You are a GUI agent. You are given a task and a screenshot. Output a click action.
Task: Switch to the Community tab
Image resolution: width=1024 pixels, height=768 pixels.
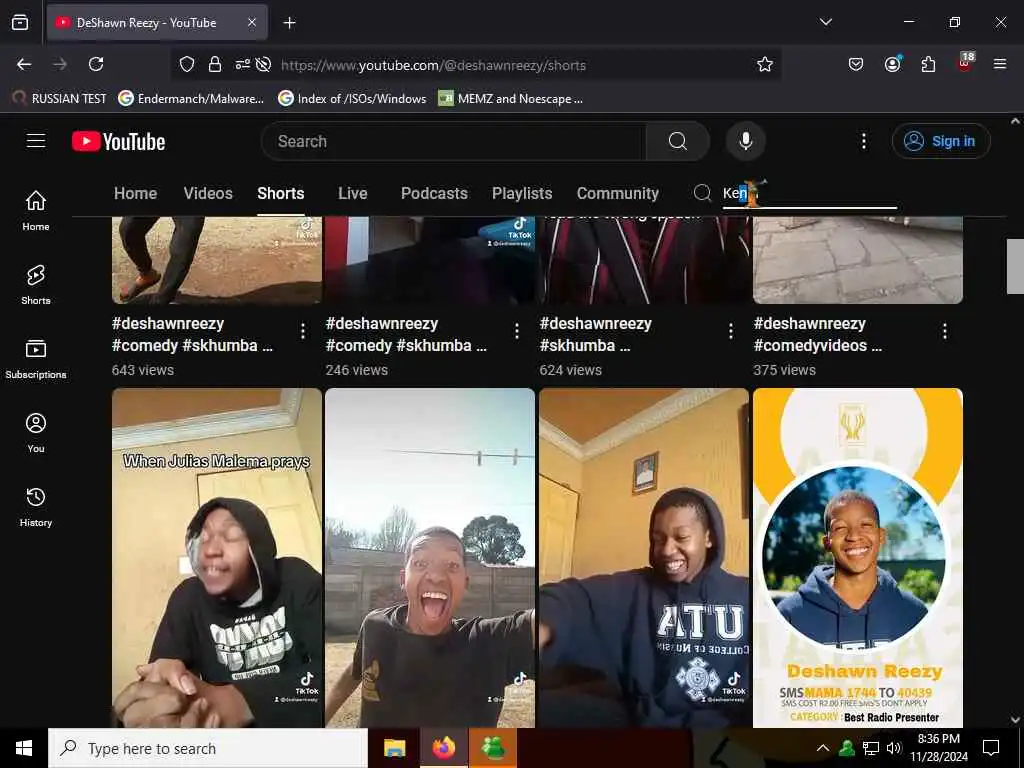tap(618, 193)
